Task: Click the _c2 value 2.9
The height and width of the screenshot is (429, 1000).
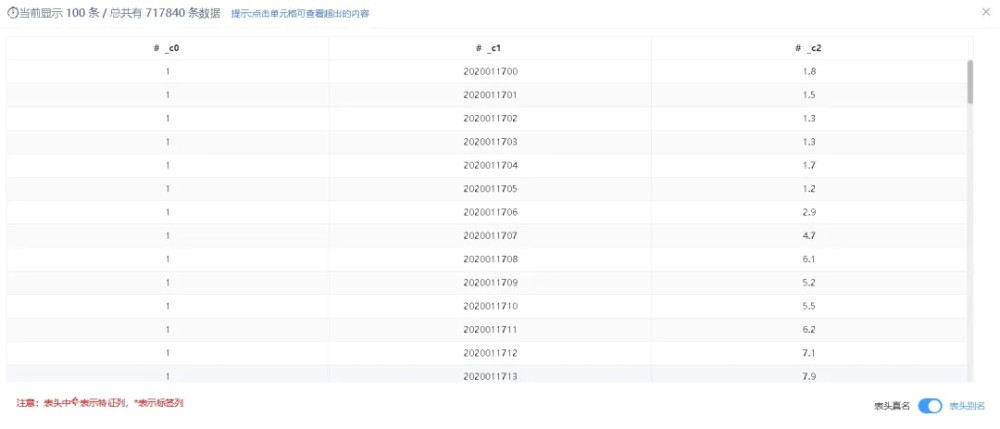Action: point(809,212)
